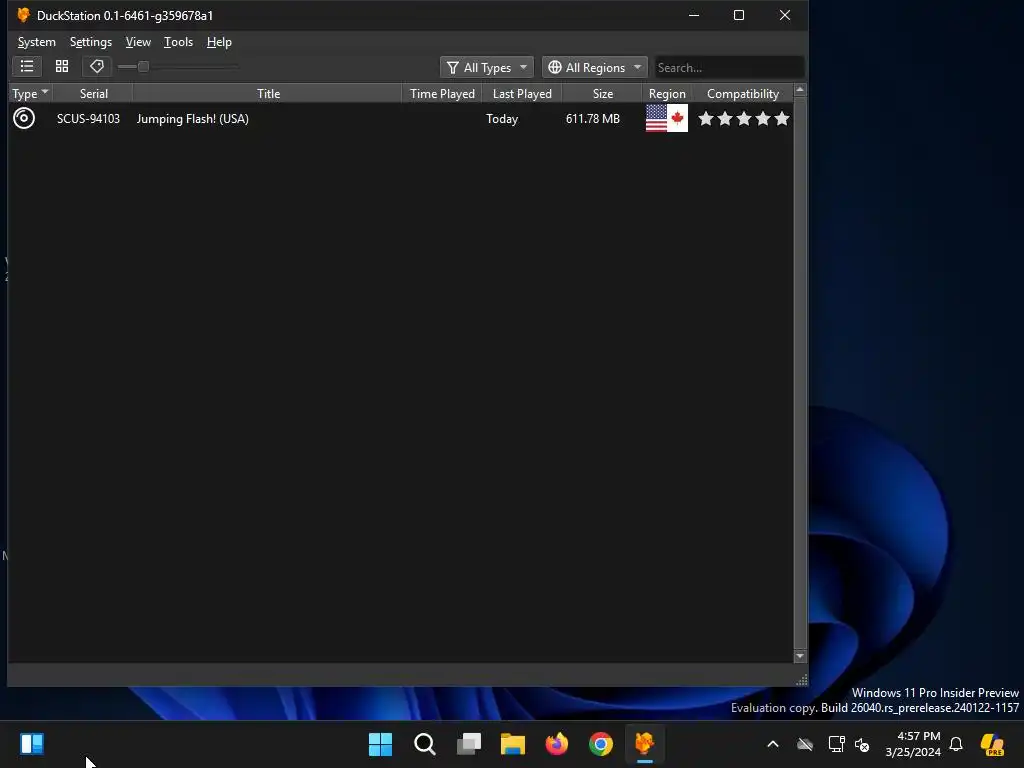Open the clock showing 4:57 PM
The height and width of the screenshot is (768, 1024).
(x=913, y=744)
